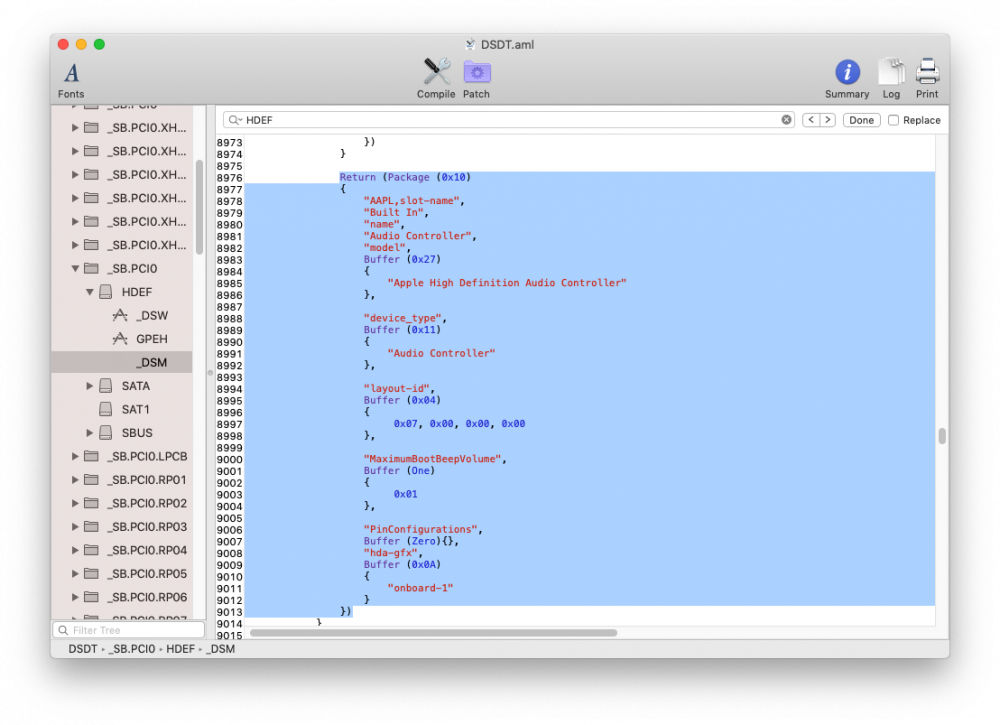Click the Filter Tree field
This screenshot has height=725, width=1000.
tap(129, 630)
